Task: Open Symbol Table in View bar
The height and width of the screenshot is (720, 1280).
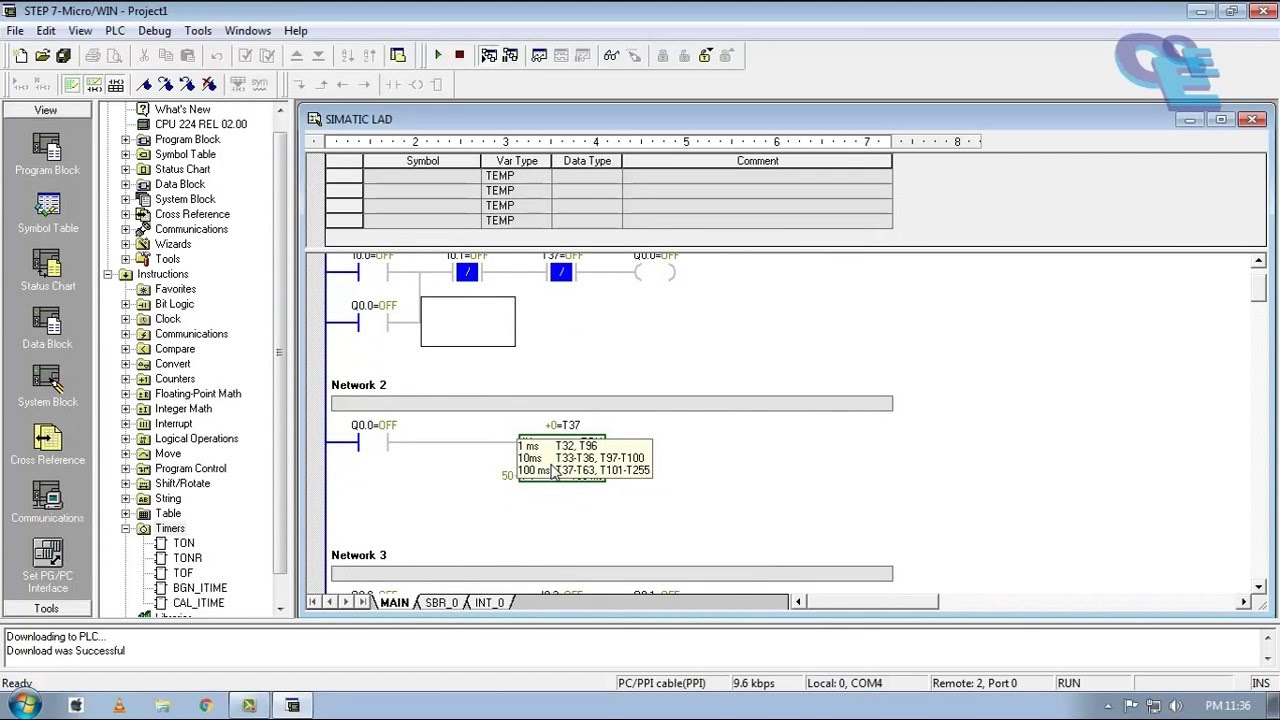Action: pos(47,211)
